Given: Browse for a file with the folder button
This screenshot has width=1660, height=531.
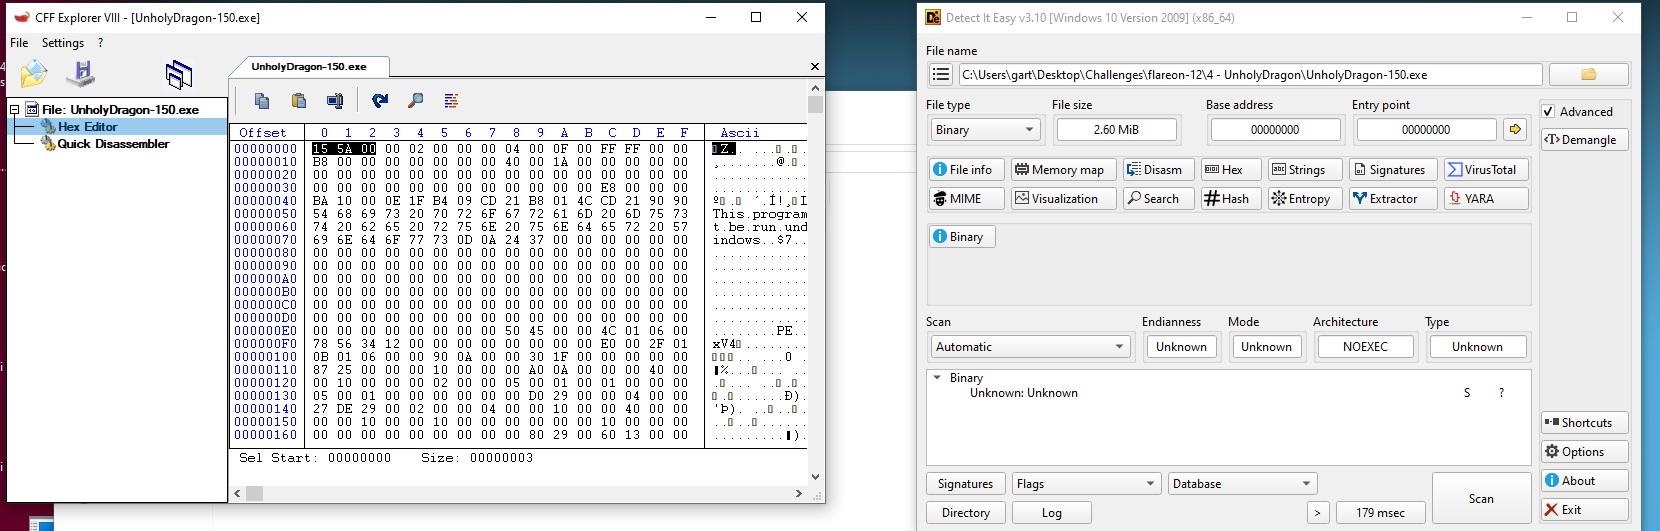Looking at the screenshot, I should pyautogui.click(x=1588, y=74).
